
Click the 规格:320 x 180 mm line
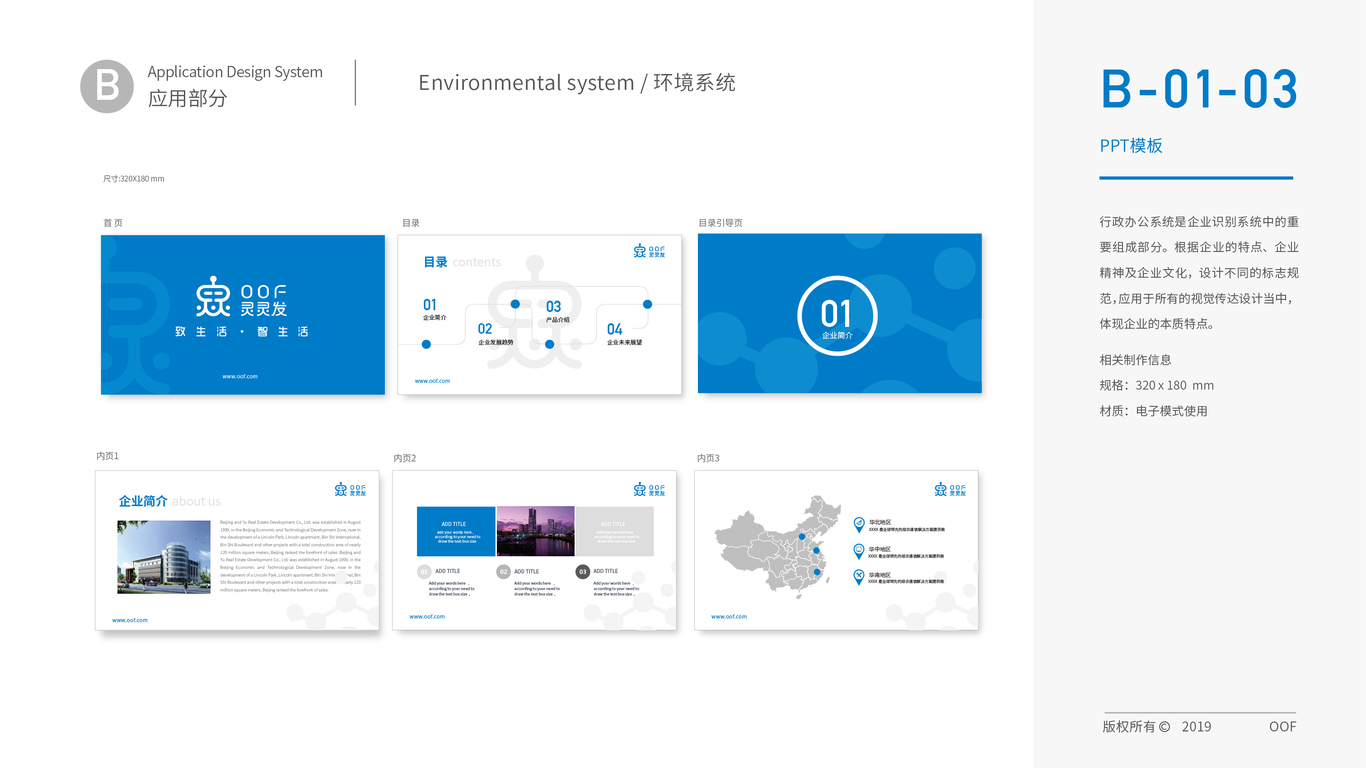pos(1156,385)
